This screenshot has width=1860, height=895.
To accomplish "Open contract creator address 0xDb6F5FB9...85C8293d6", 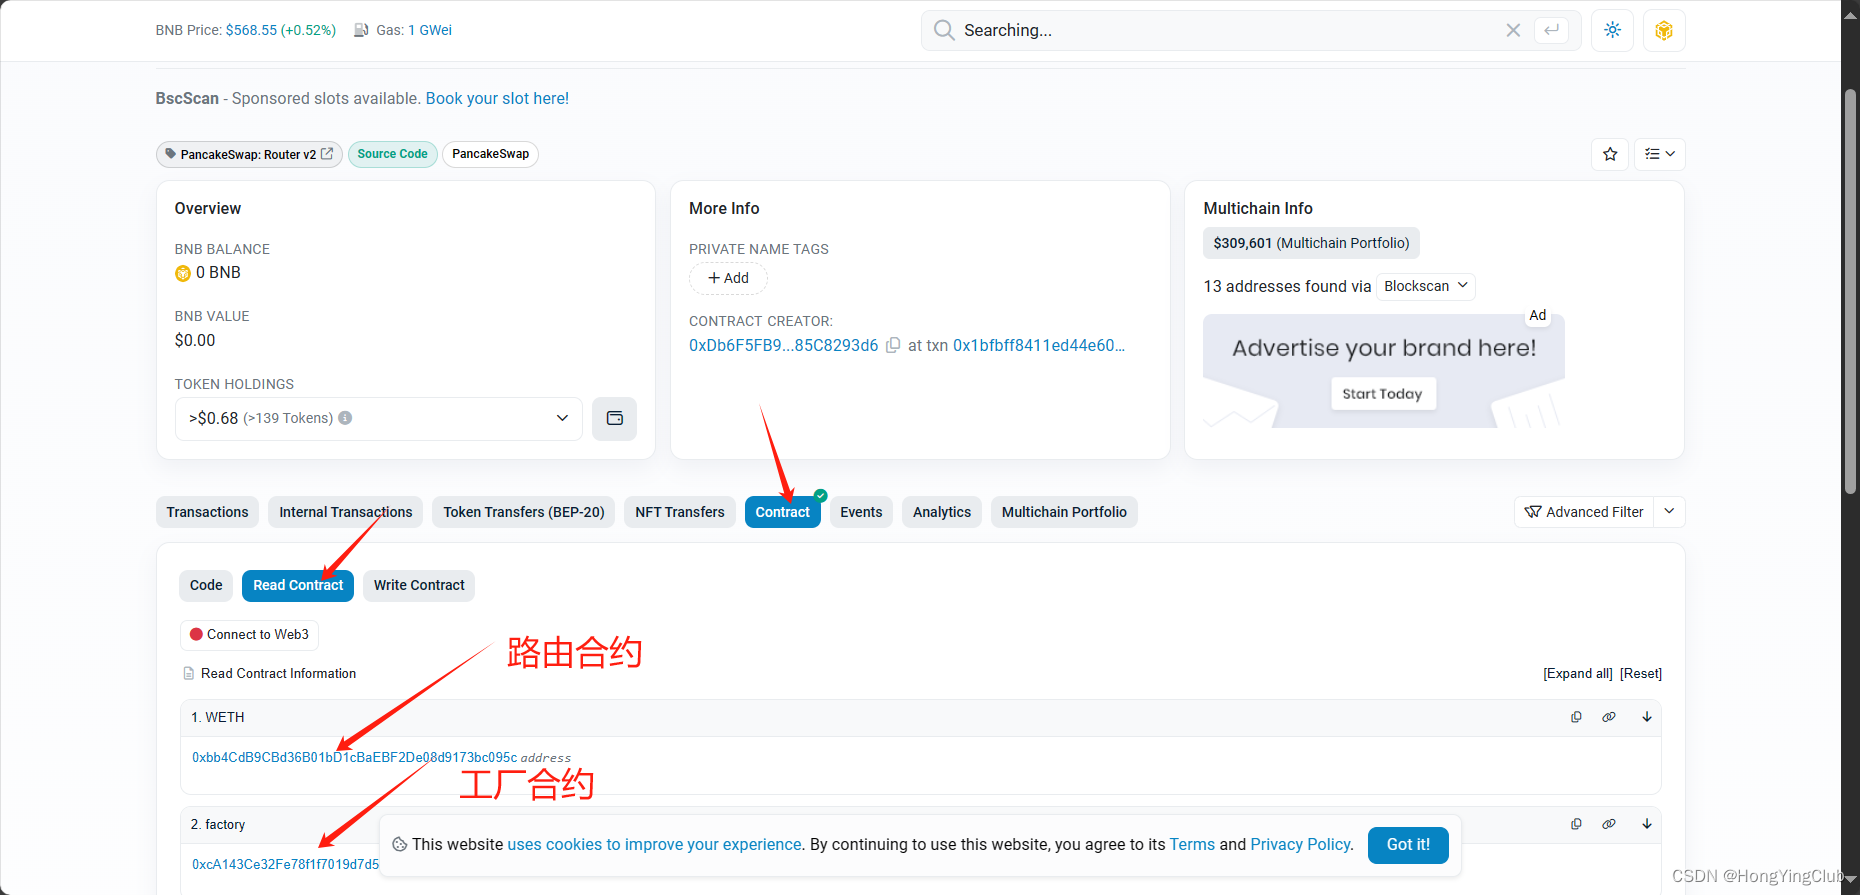I will tap(783, 345).
